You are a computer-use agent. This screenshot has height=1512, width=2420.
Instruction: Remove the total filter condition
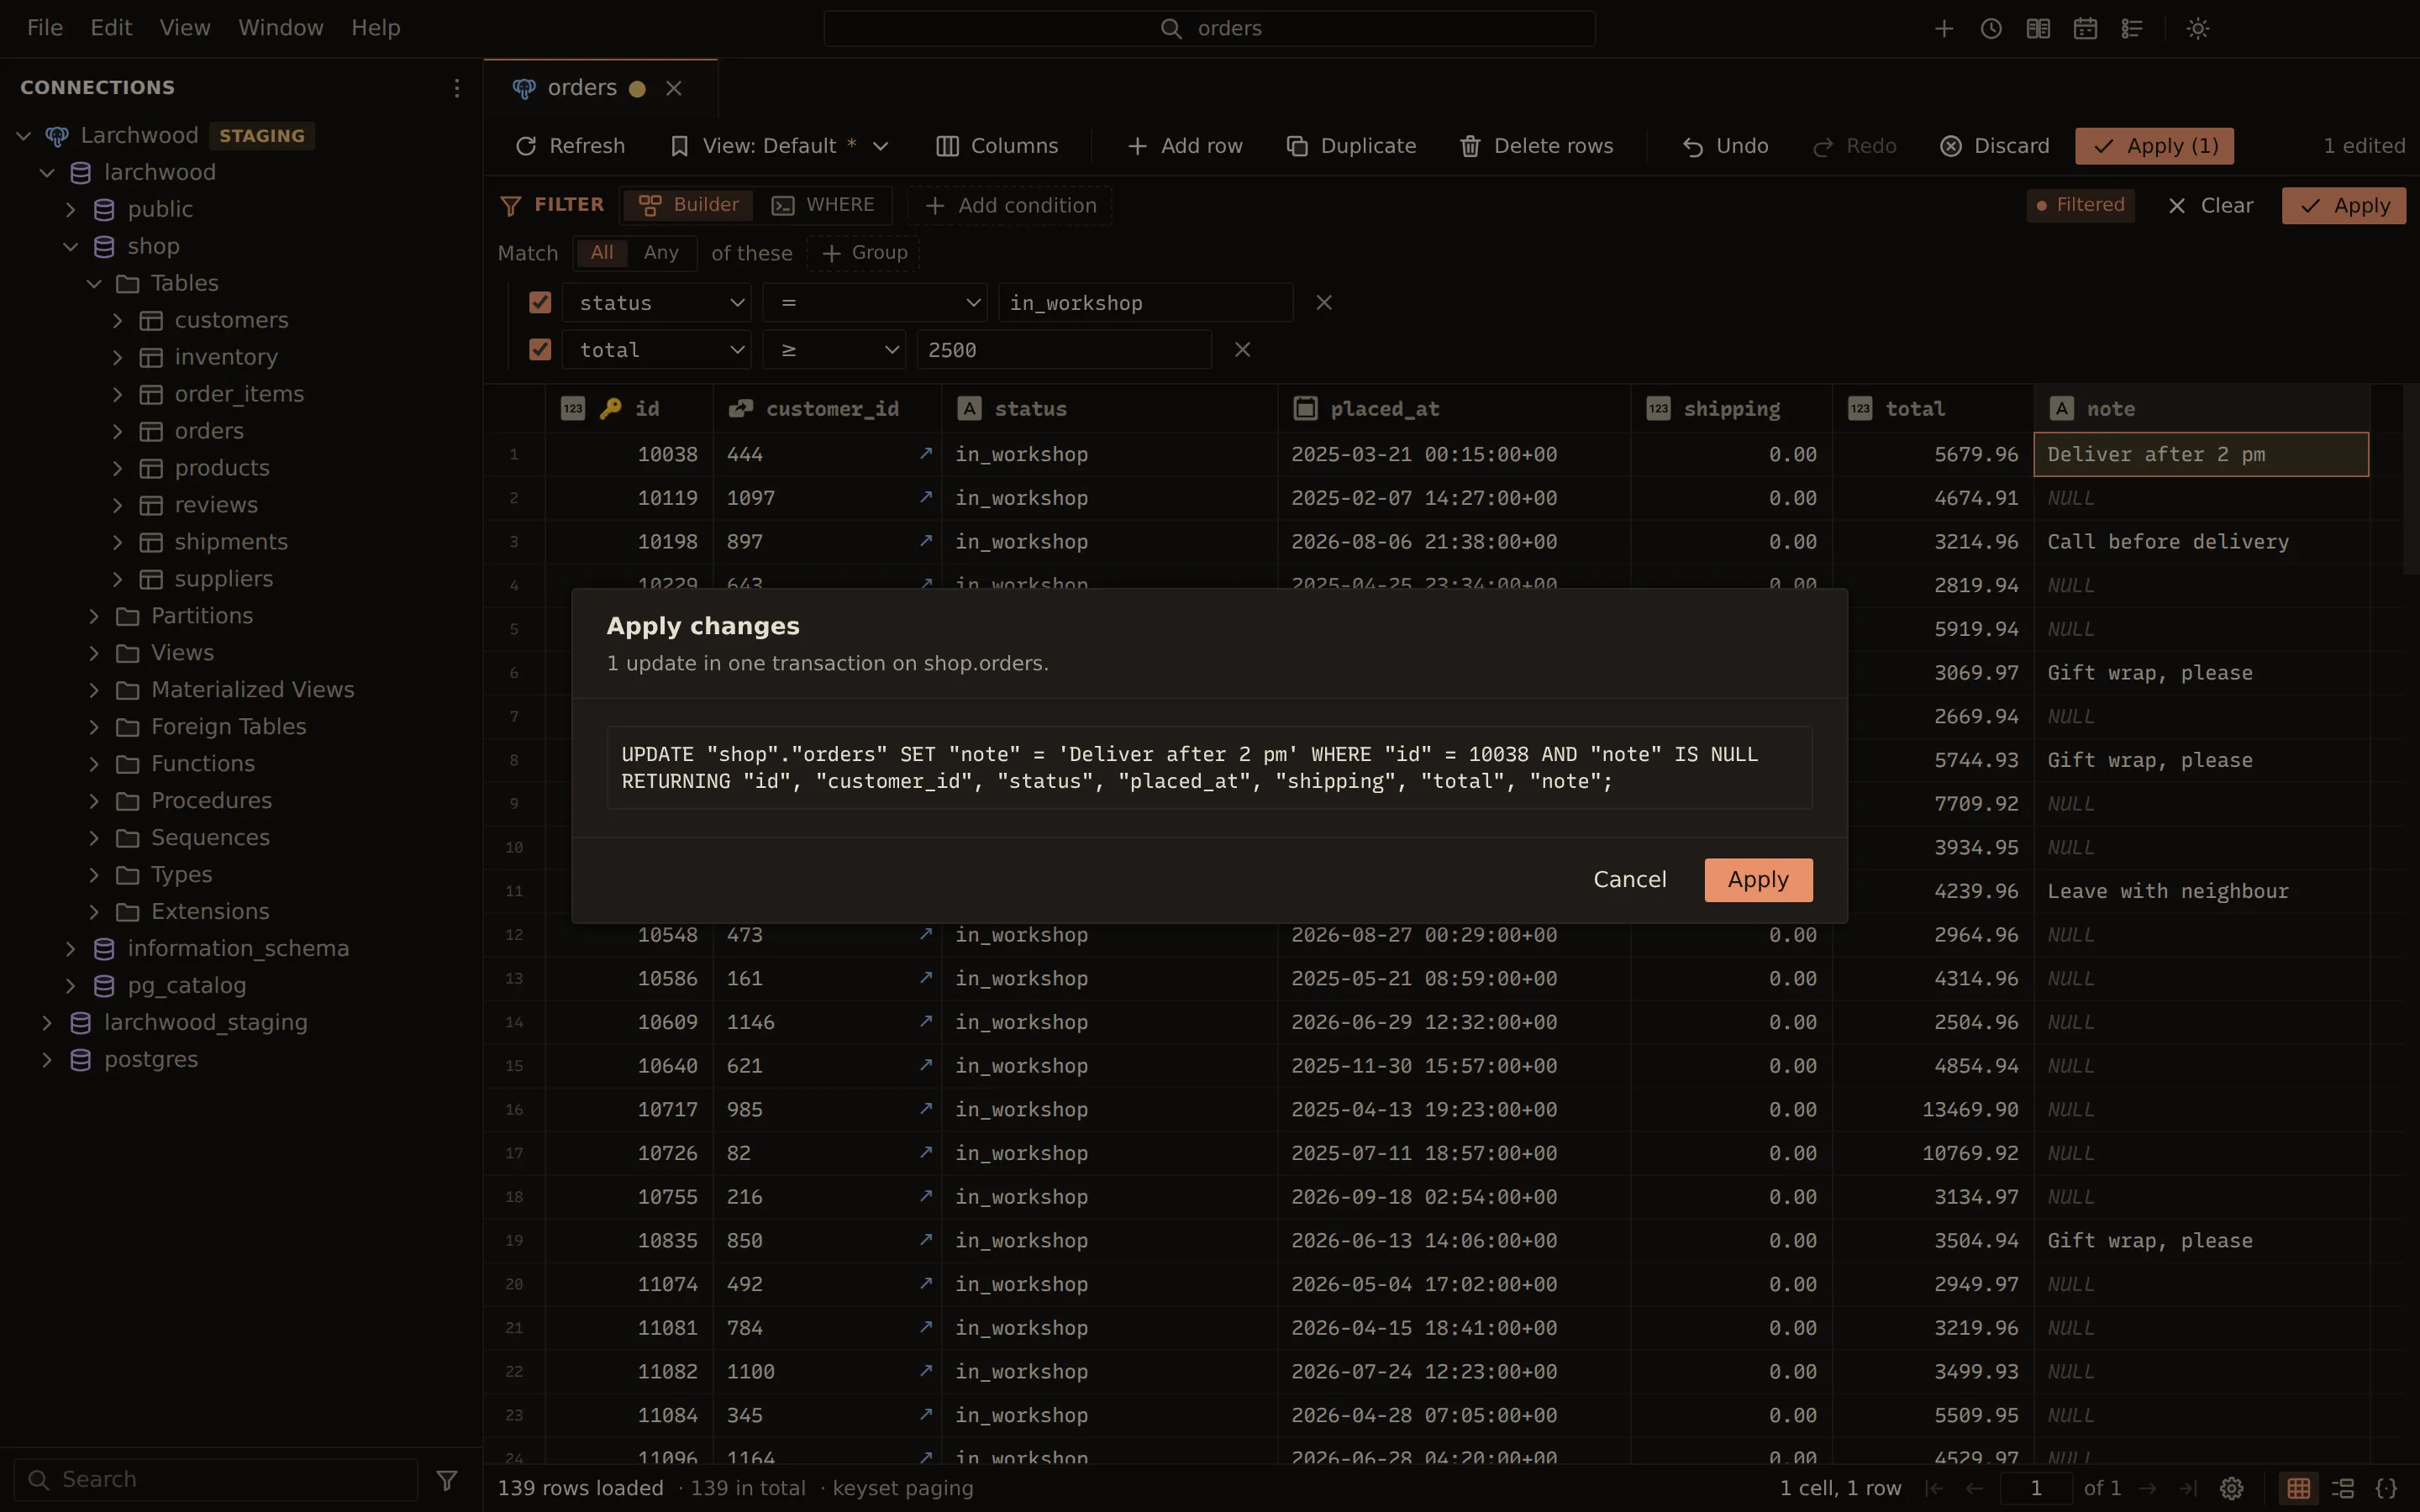tap(1243, 349)
